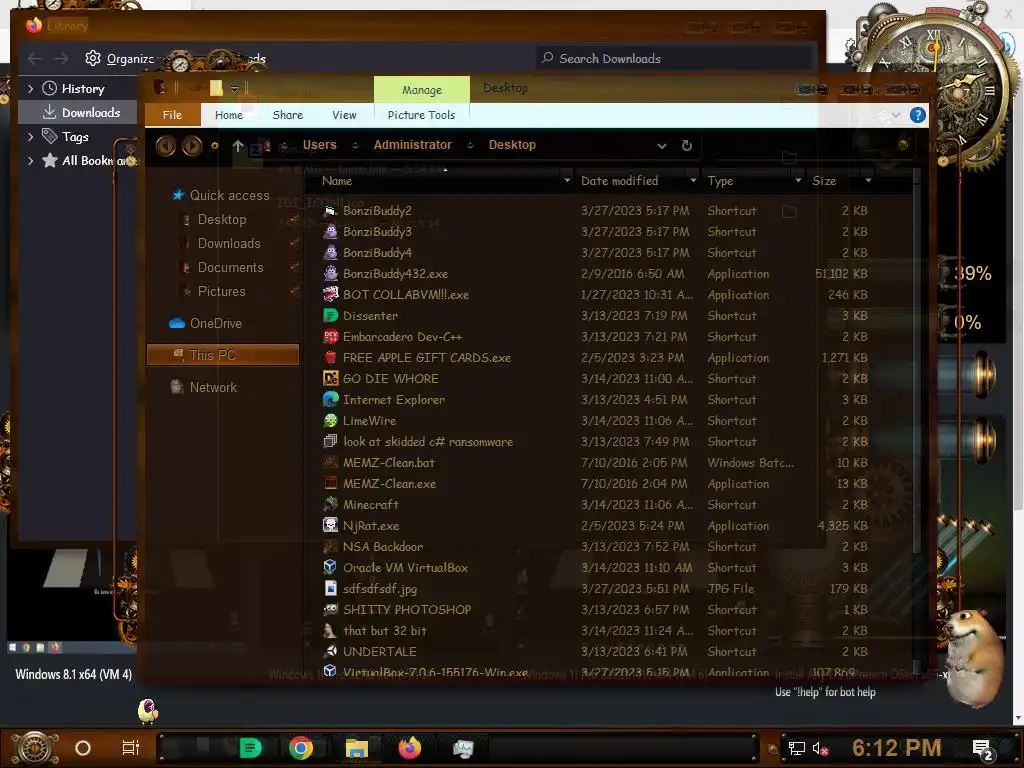Open the Name column filter dropdown
The height and width of the screenshot is (768, 1024).
pyautogui.click(x=567, y=181)
